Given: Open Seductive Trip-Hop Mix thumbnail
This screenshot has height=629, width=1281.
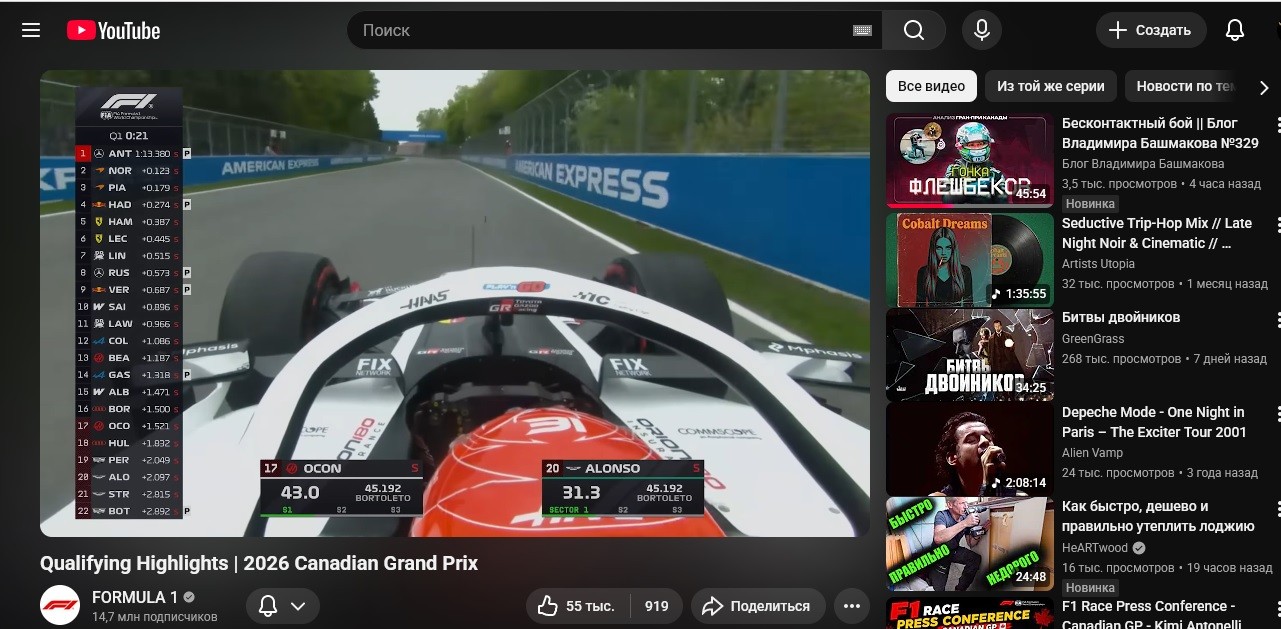Looking at the screenshot, I should coord(970,260).
